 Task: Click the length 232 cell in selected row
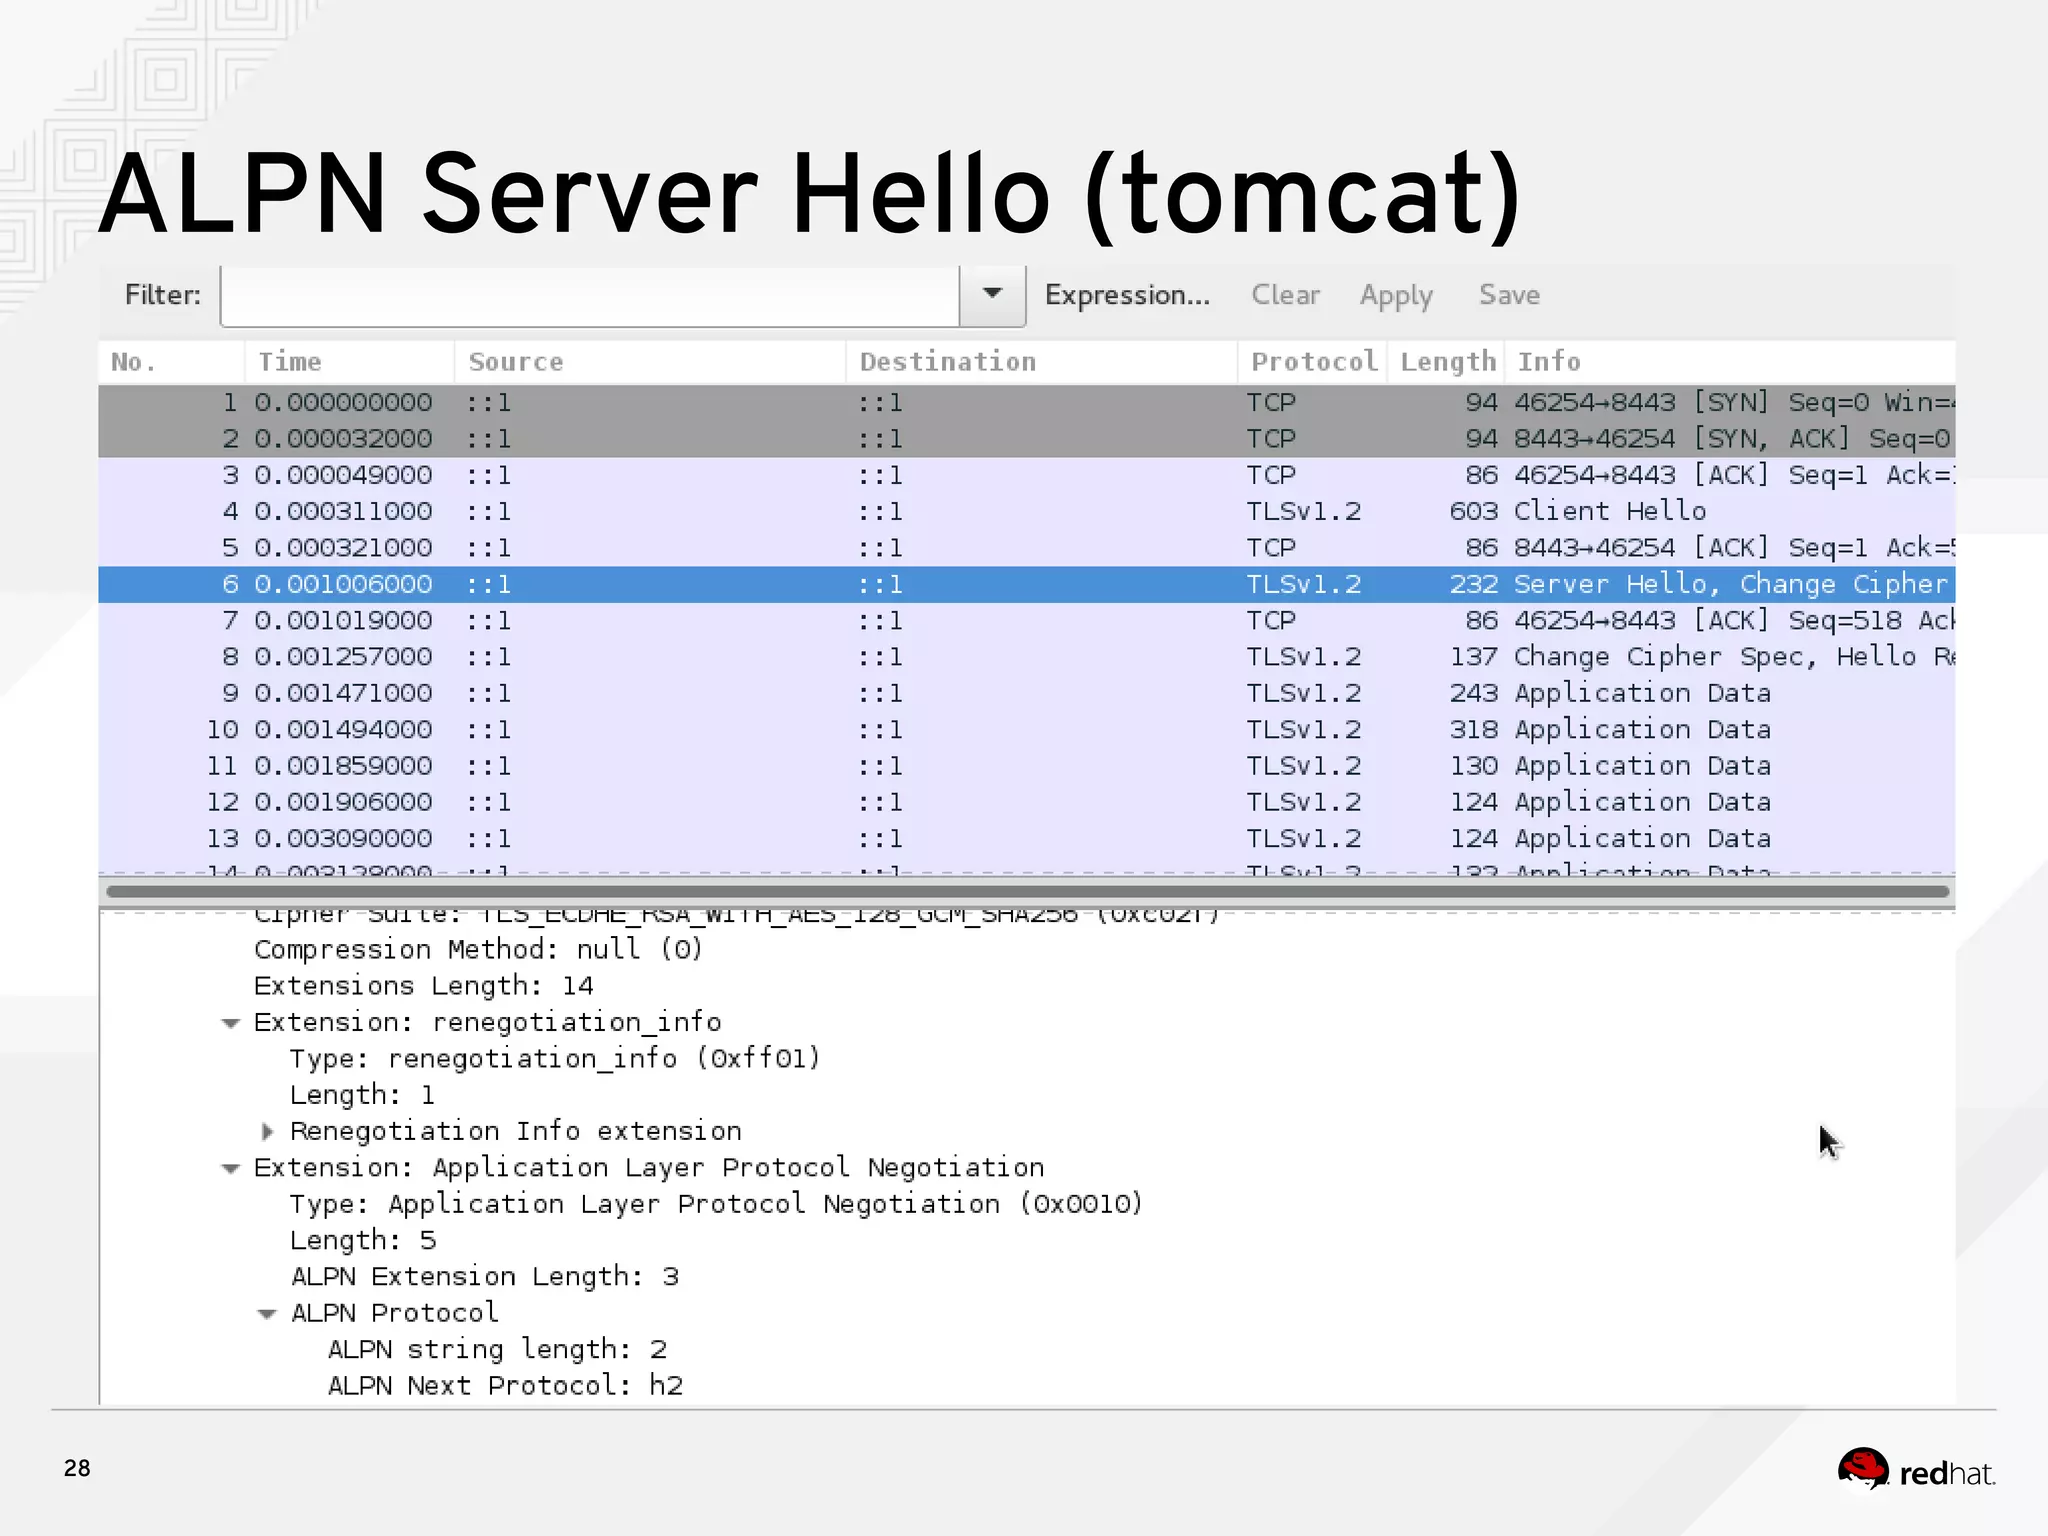point(1474,584)
